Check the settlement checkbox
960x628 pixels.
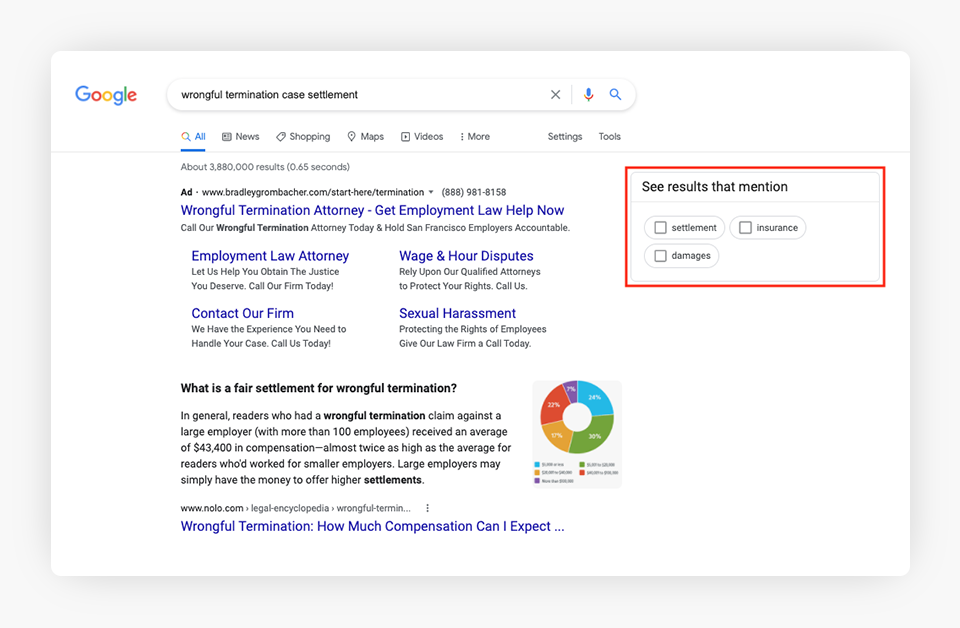[x=660, y=228]
